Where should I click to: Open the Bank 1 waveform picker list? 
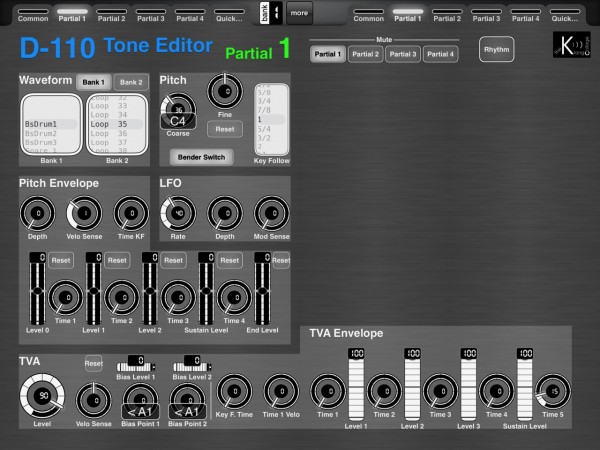tap(52, 124)
